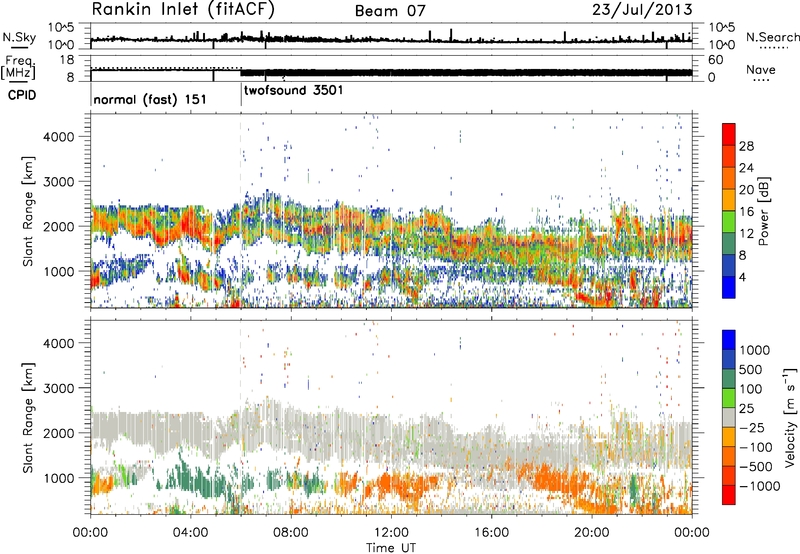
Task: Click the 'N.Sky' legend label
Action: point(19,37)
